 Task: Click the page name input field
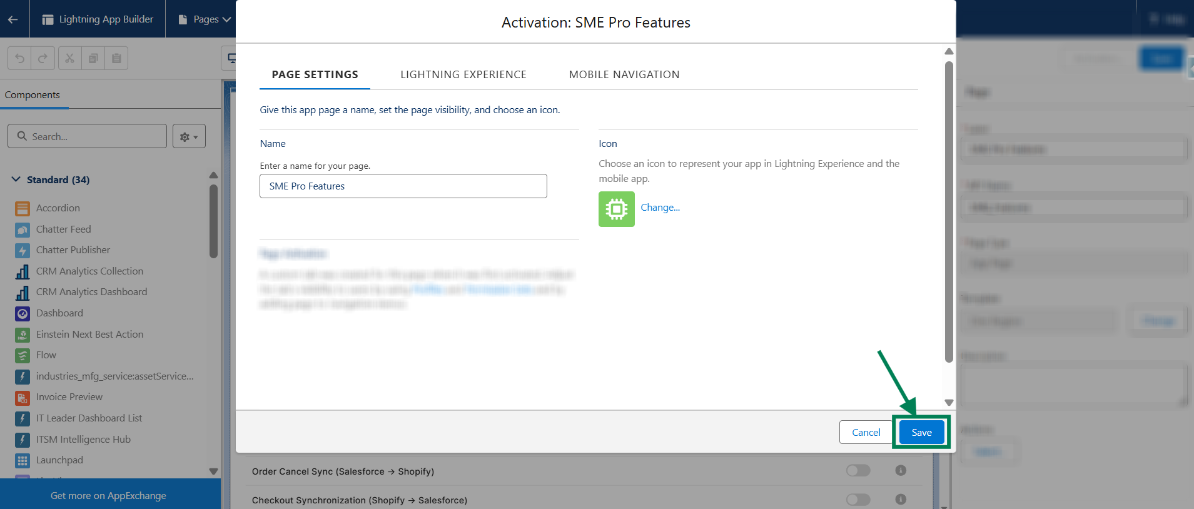[x=402, y=186]
